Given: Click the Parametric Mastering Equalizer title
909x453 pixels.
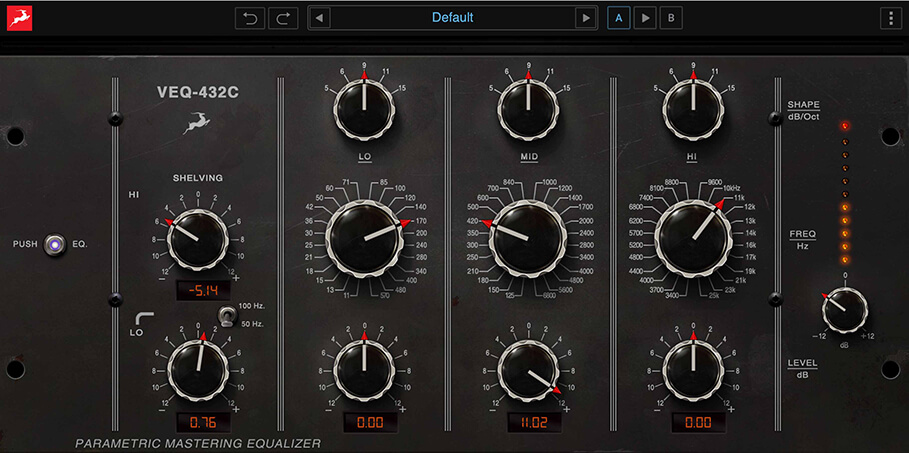Looking at the screenshot, I should click(198, 444).
